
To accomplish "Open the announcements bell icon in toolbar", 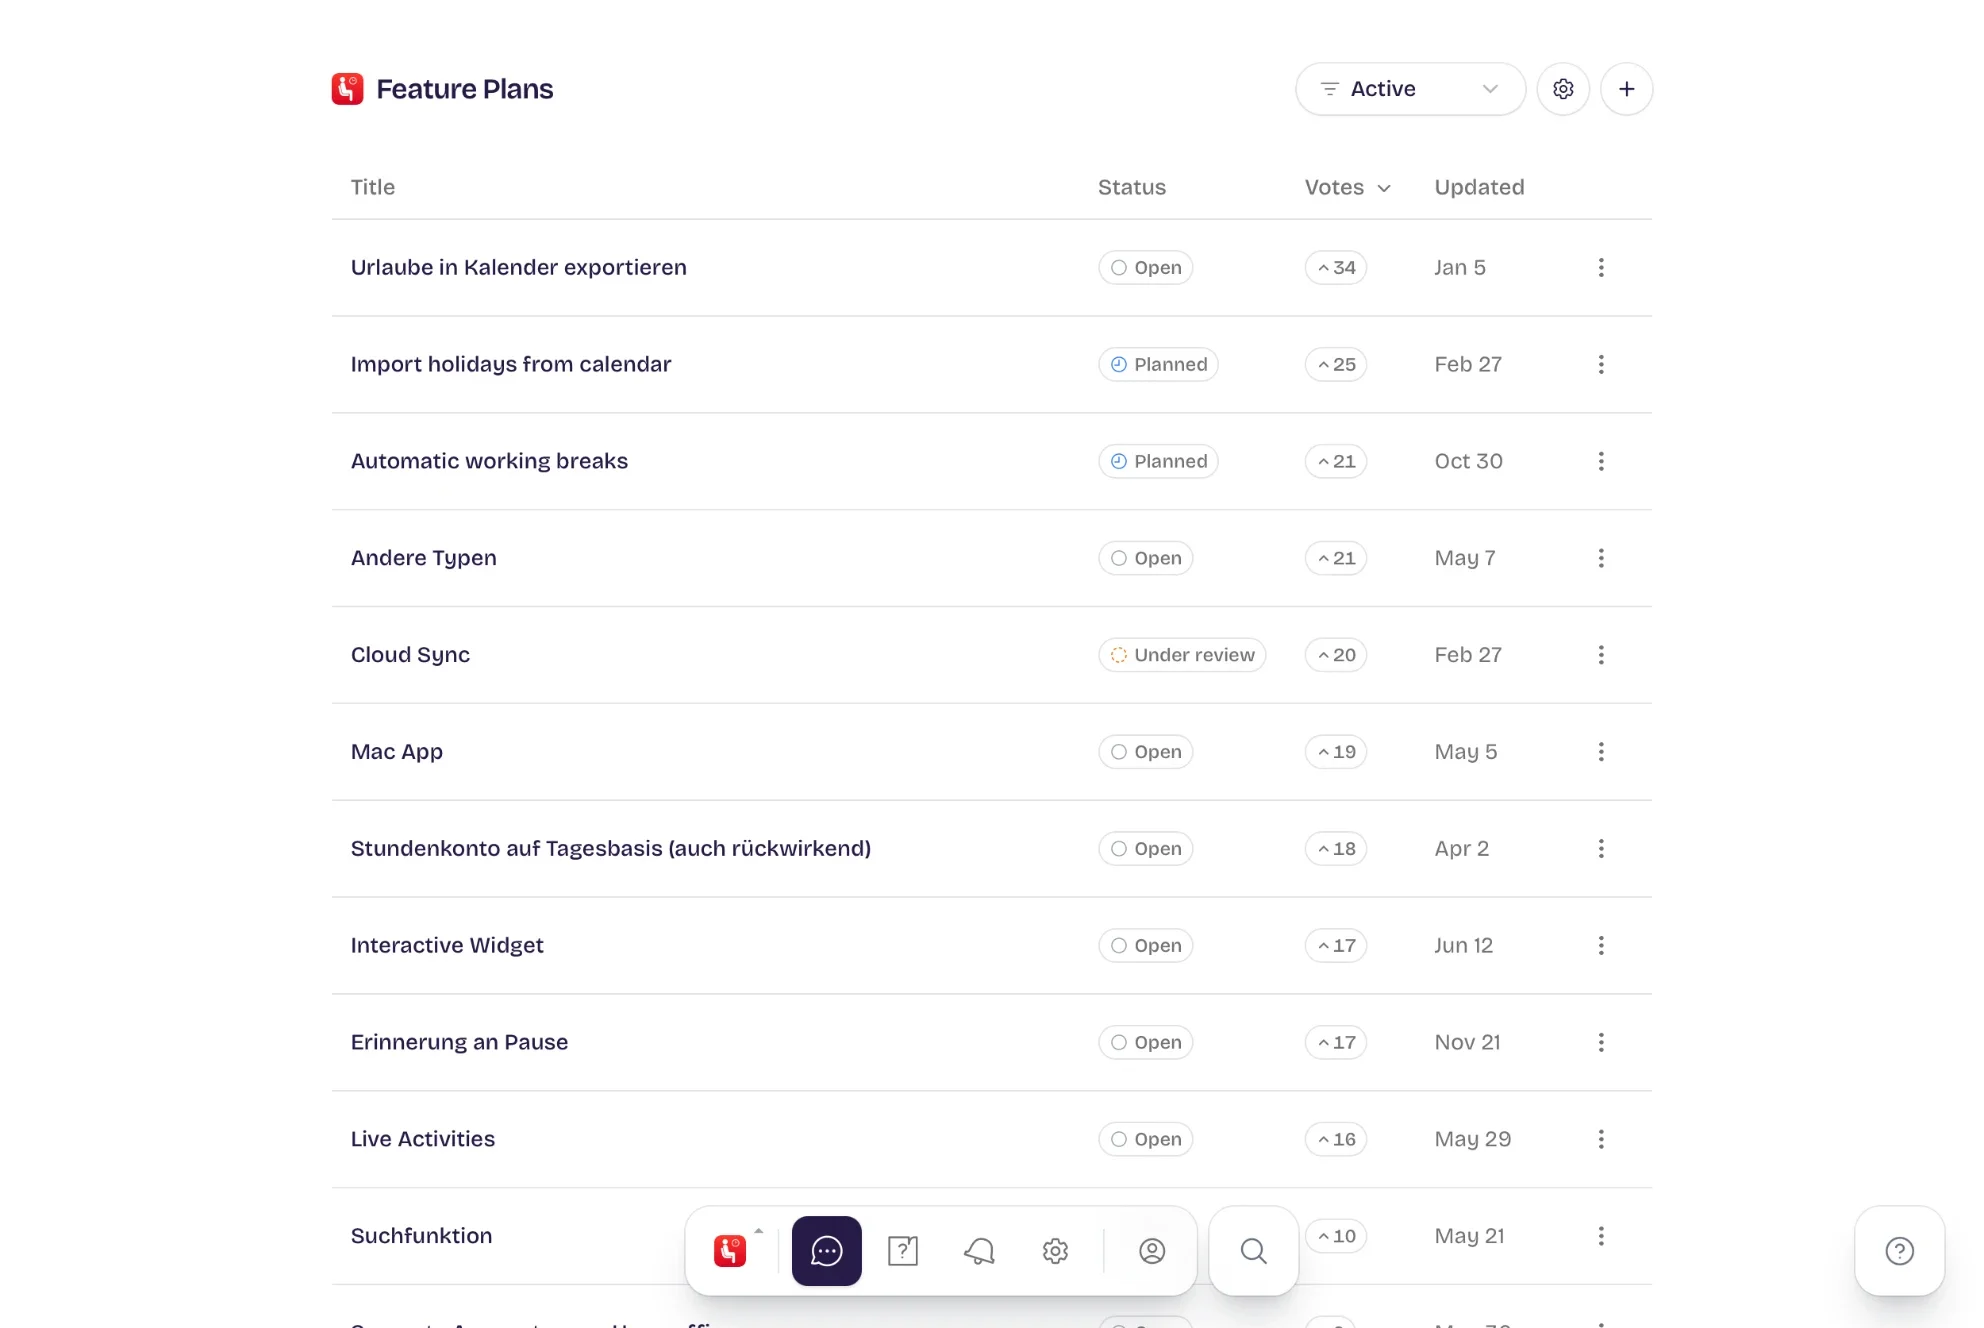I will [x=979, y=1251].
